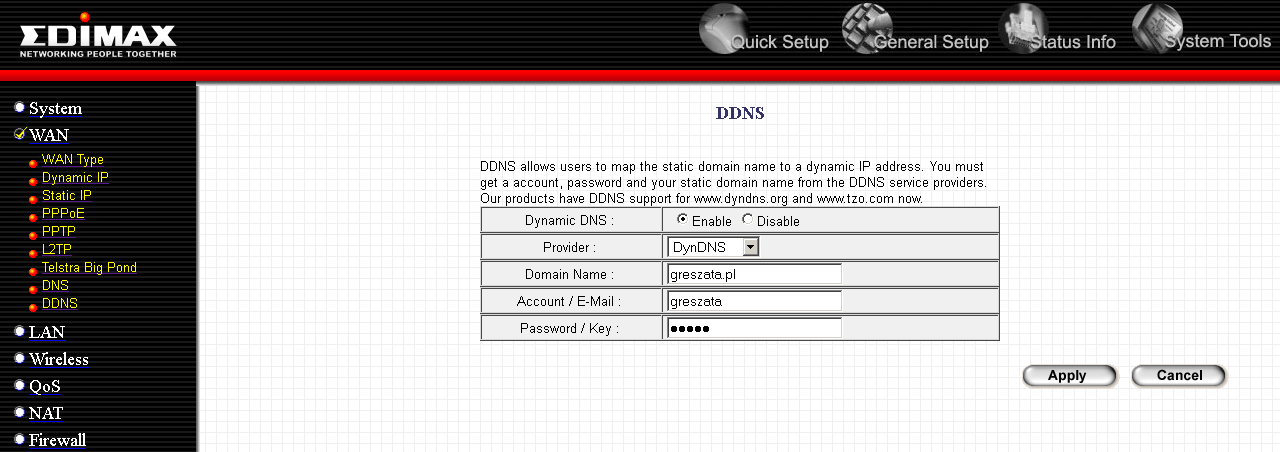The height and width of the screenshot is (452, 1280).
Task: Click the checkmark icon beside WAN
Action: 19,133
